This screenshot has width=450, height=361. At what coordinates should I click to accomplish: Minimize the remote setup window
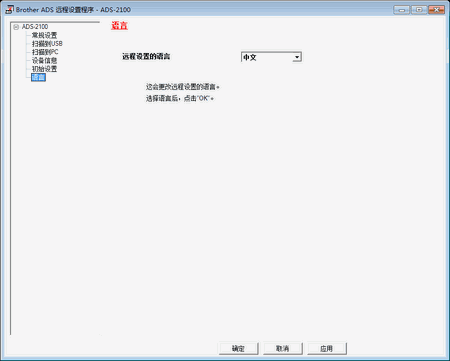pyautogui.click(x=401, y=10)
